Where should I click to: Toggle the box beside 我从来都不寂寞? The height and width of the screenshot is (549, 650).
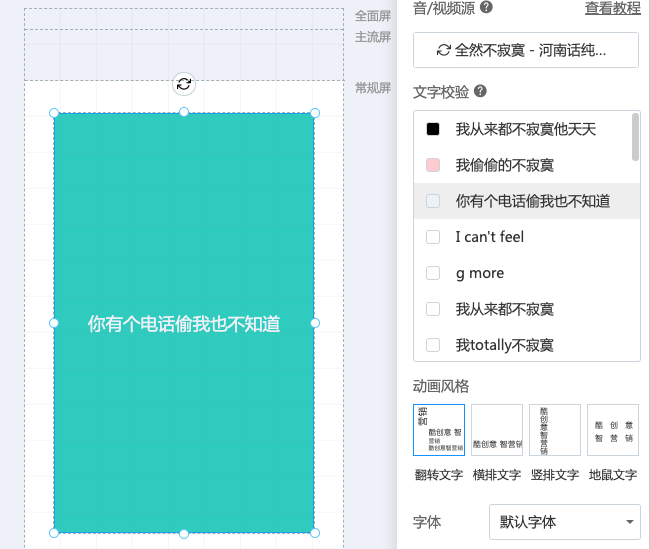[433, 309]
